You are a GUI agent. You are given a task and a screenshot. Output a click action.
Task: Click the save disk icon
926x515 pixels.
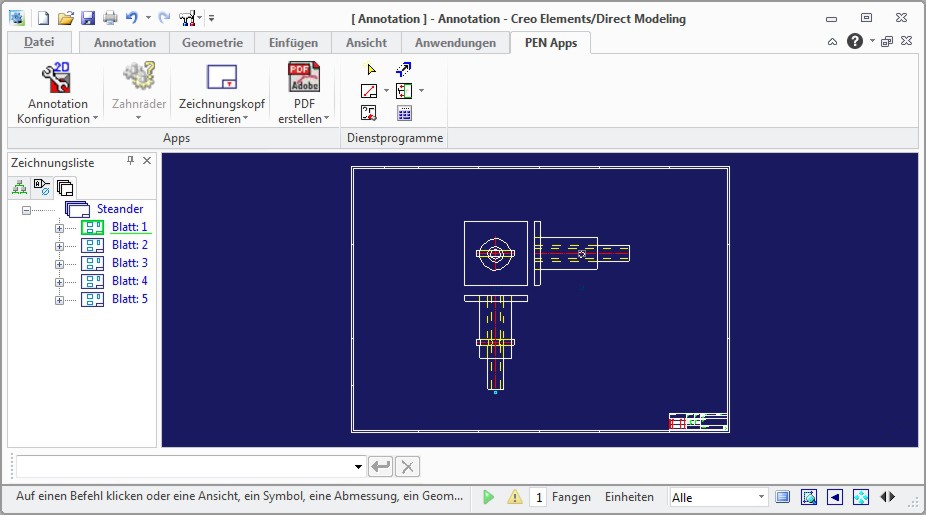click(88, 18)
